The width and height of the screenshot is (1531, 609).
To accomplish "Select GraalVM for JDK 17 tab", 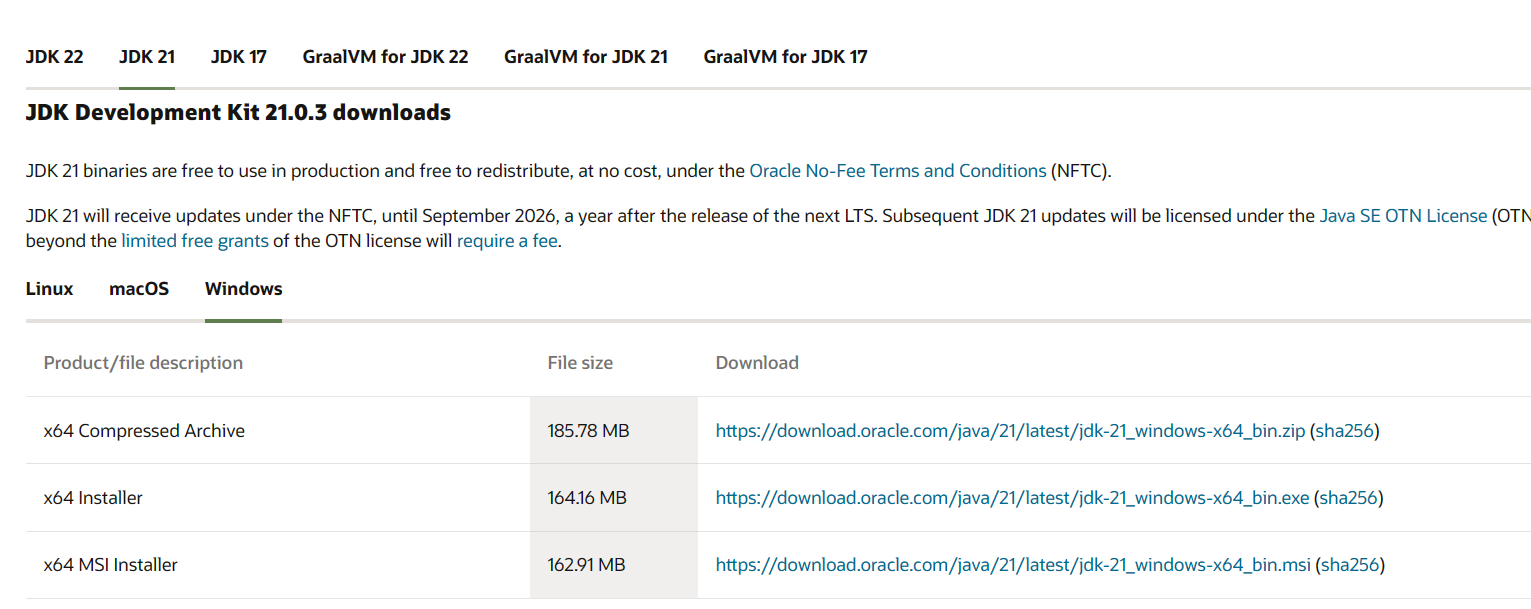I will tap(785, 57).
